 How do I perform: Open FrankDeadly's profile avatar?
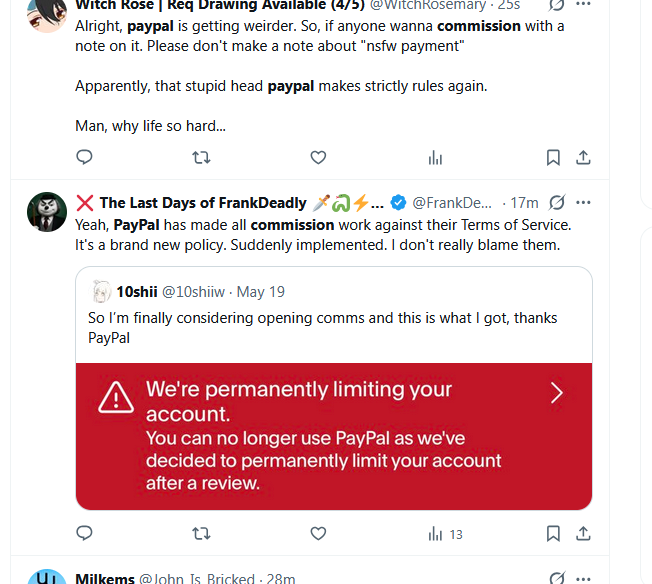click(x=47, y=212)
